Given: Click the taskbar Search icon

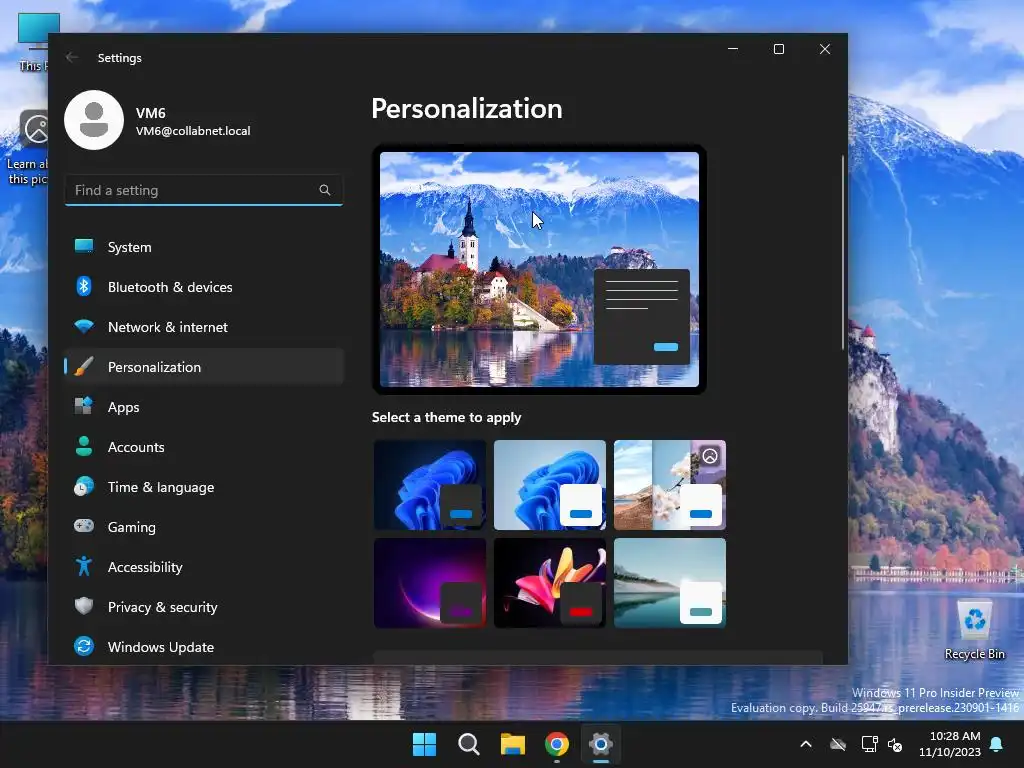Looking at the screenshot, I should click(468, 744).
